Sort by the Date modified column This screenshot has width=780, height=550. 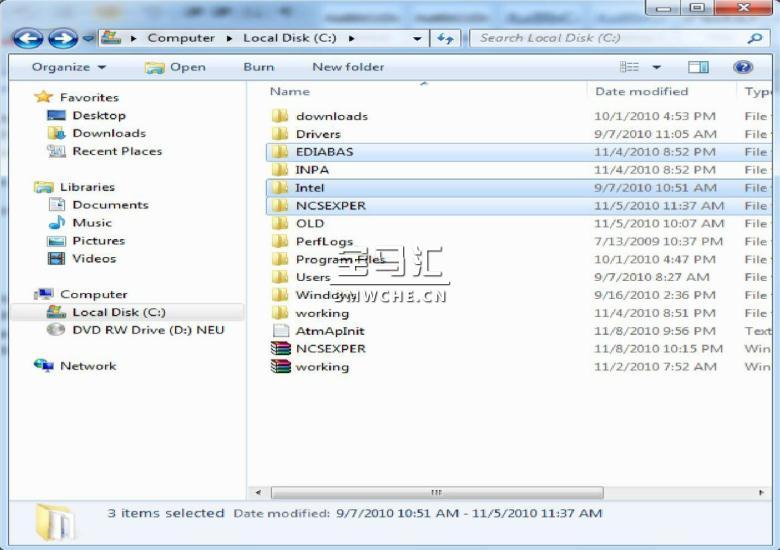coord(641,91)
